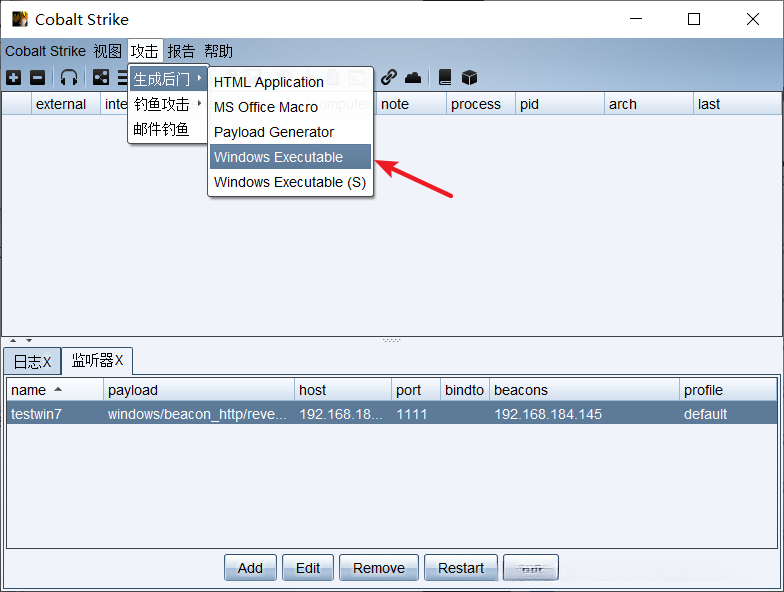Click the last column header

(738, 104)
